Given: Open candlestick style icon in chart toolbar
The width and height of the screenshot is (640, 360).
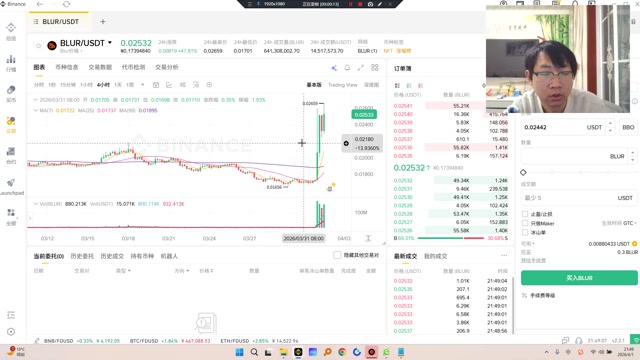Looking at the screenshot, I should [182, 85].
